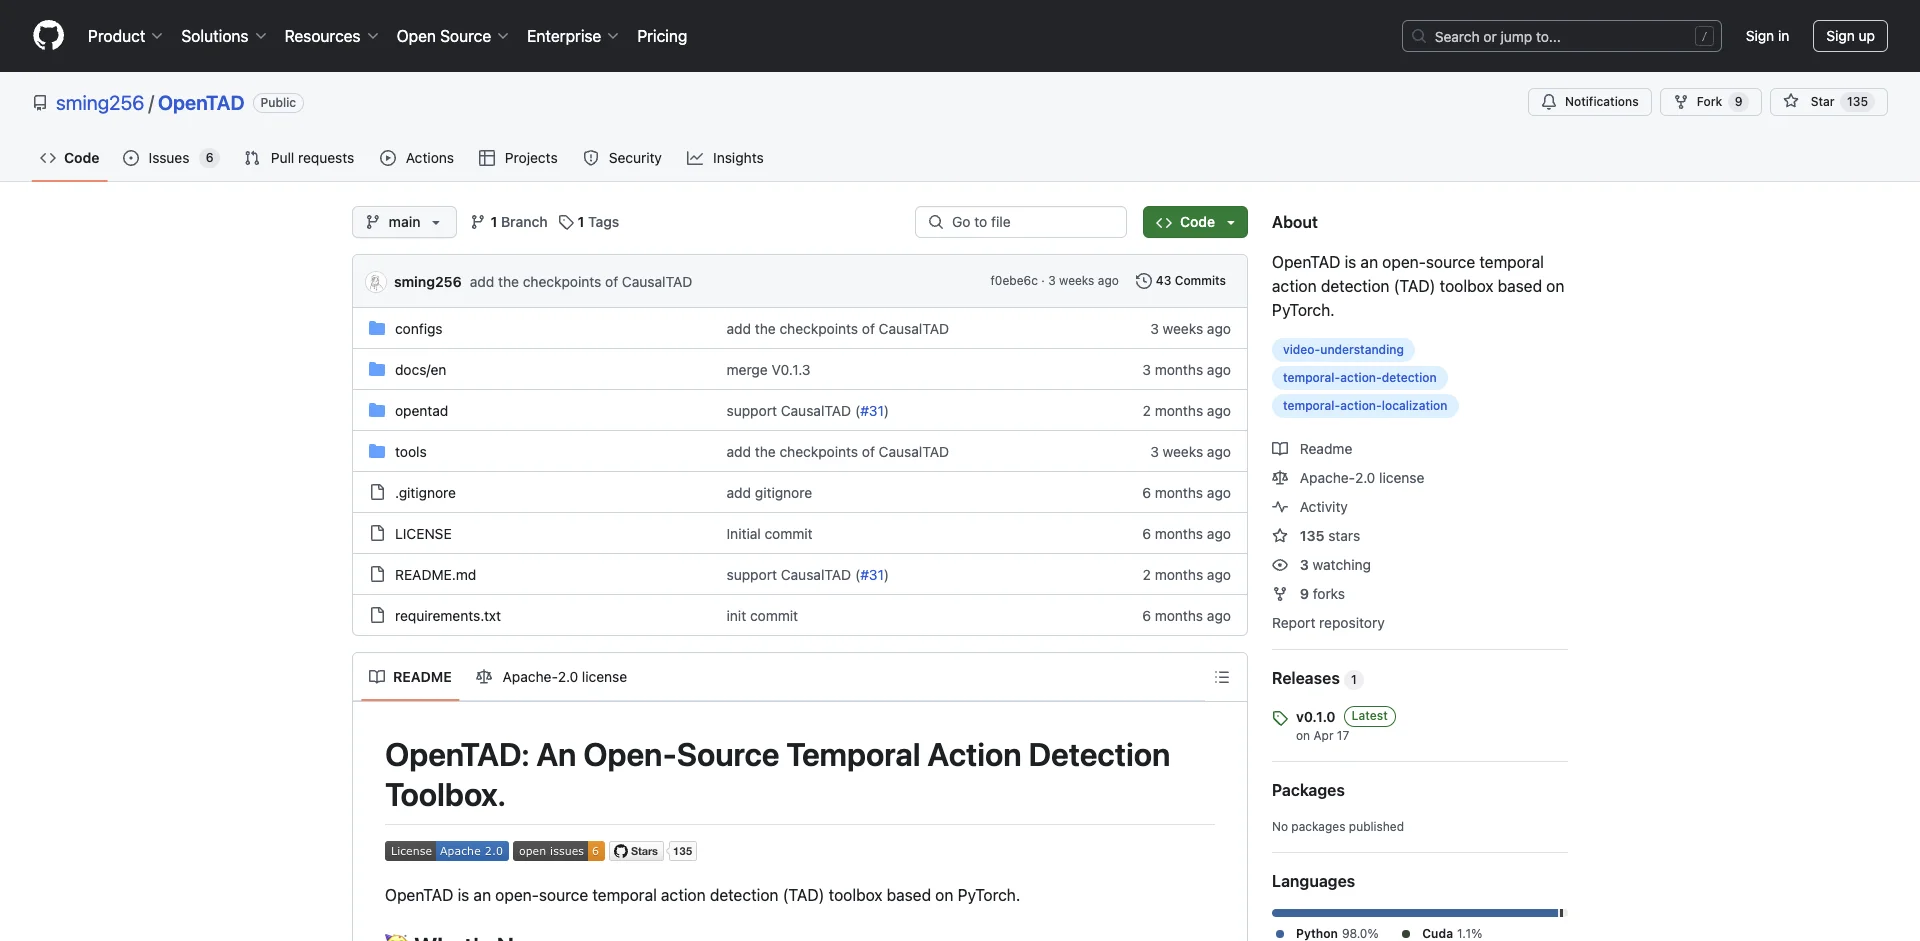Click the README.md file icon
Screen dimensions: 1920x941
[x=377, y=574]
